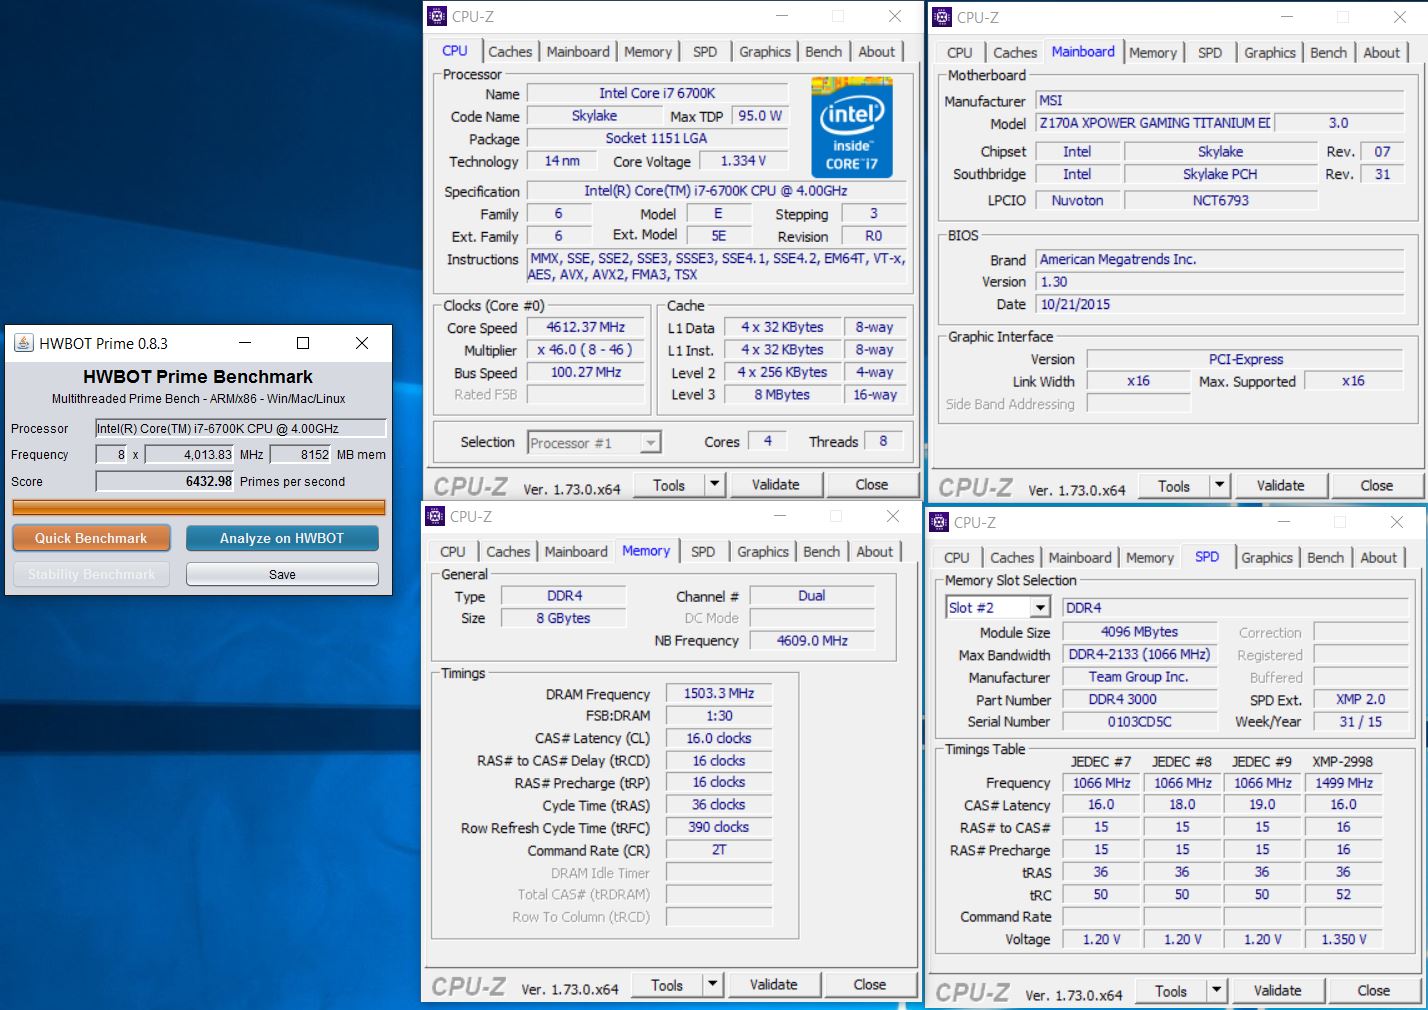Click Command Rate value 2T

tap(719, 850)
